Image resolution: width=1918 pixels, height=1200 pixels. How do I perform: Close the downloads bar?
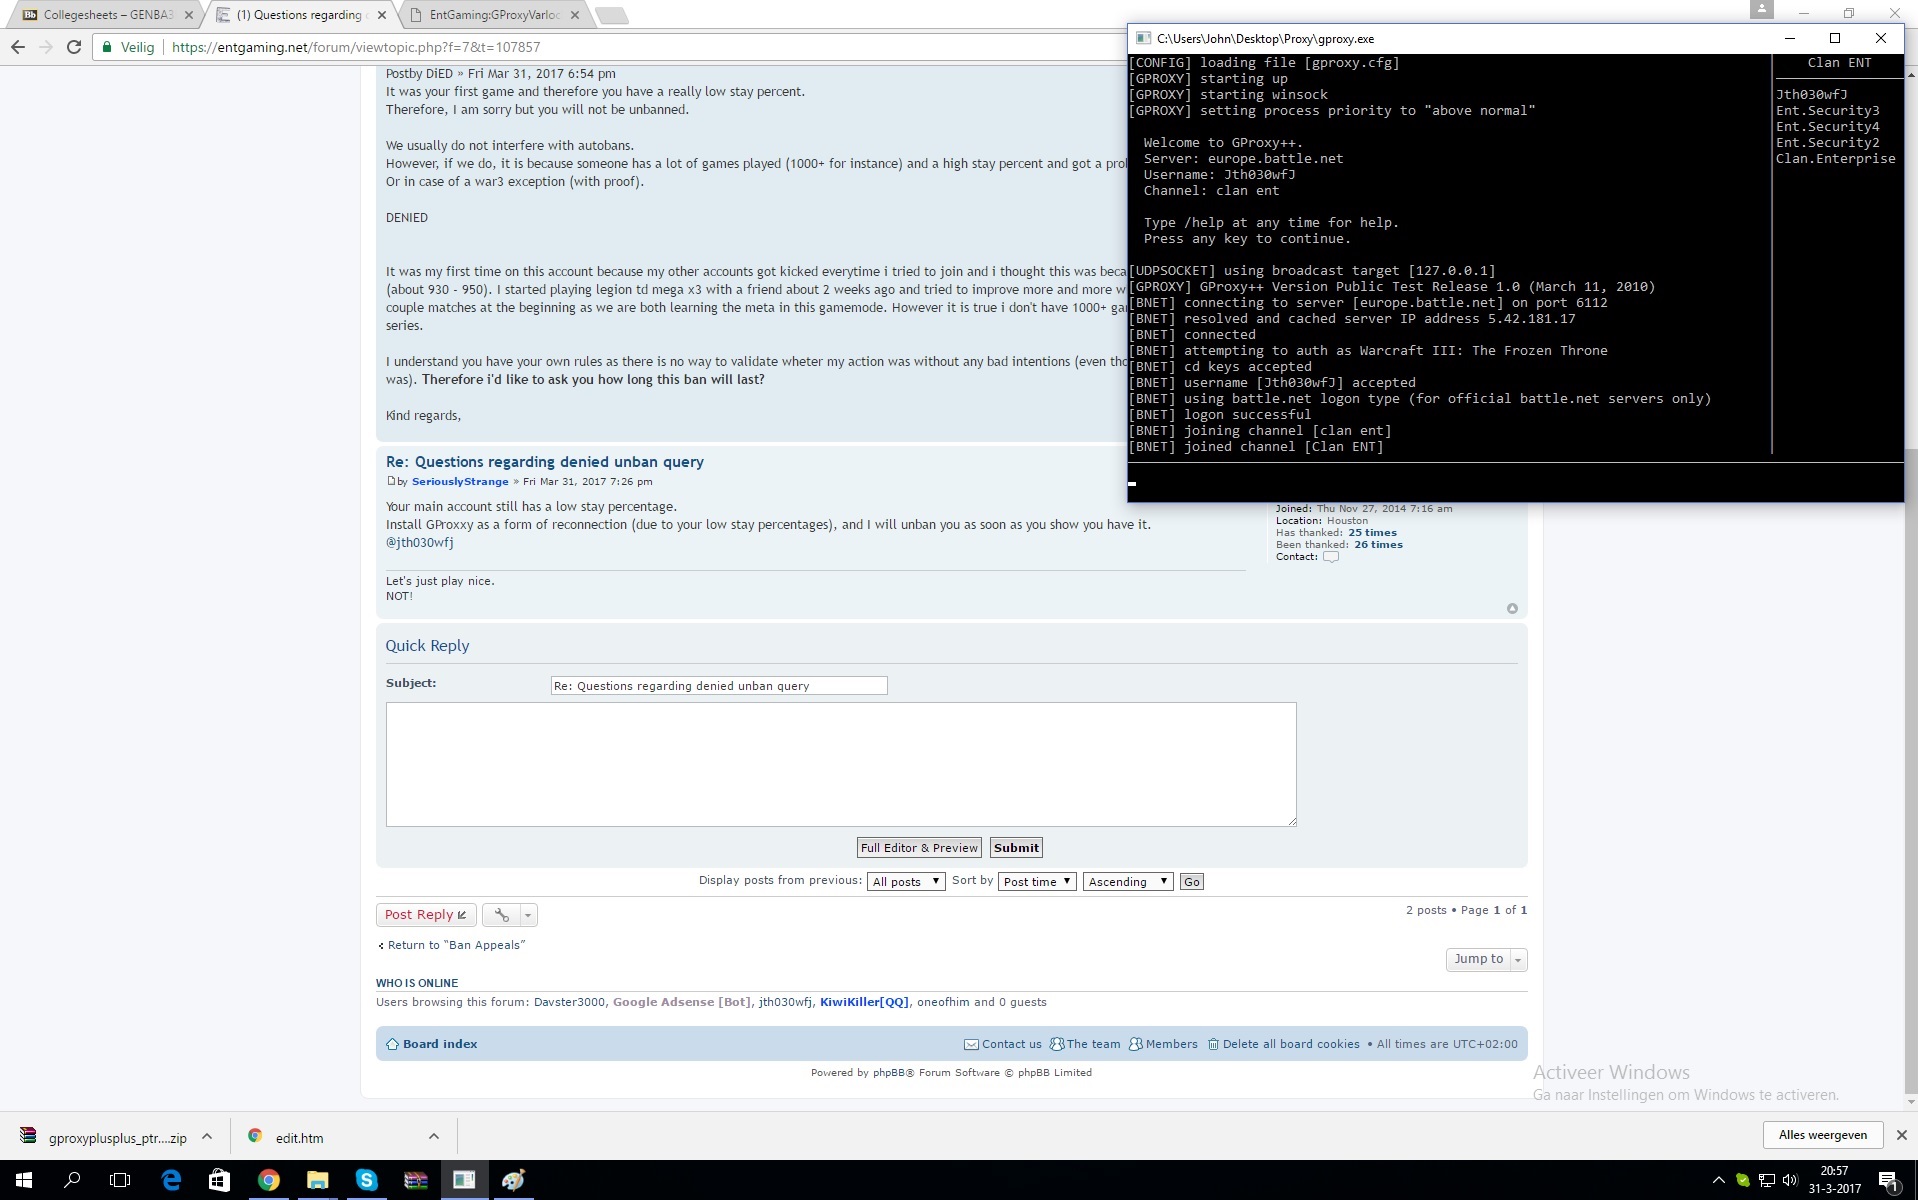[1901, 1135]
